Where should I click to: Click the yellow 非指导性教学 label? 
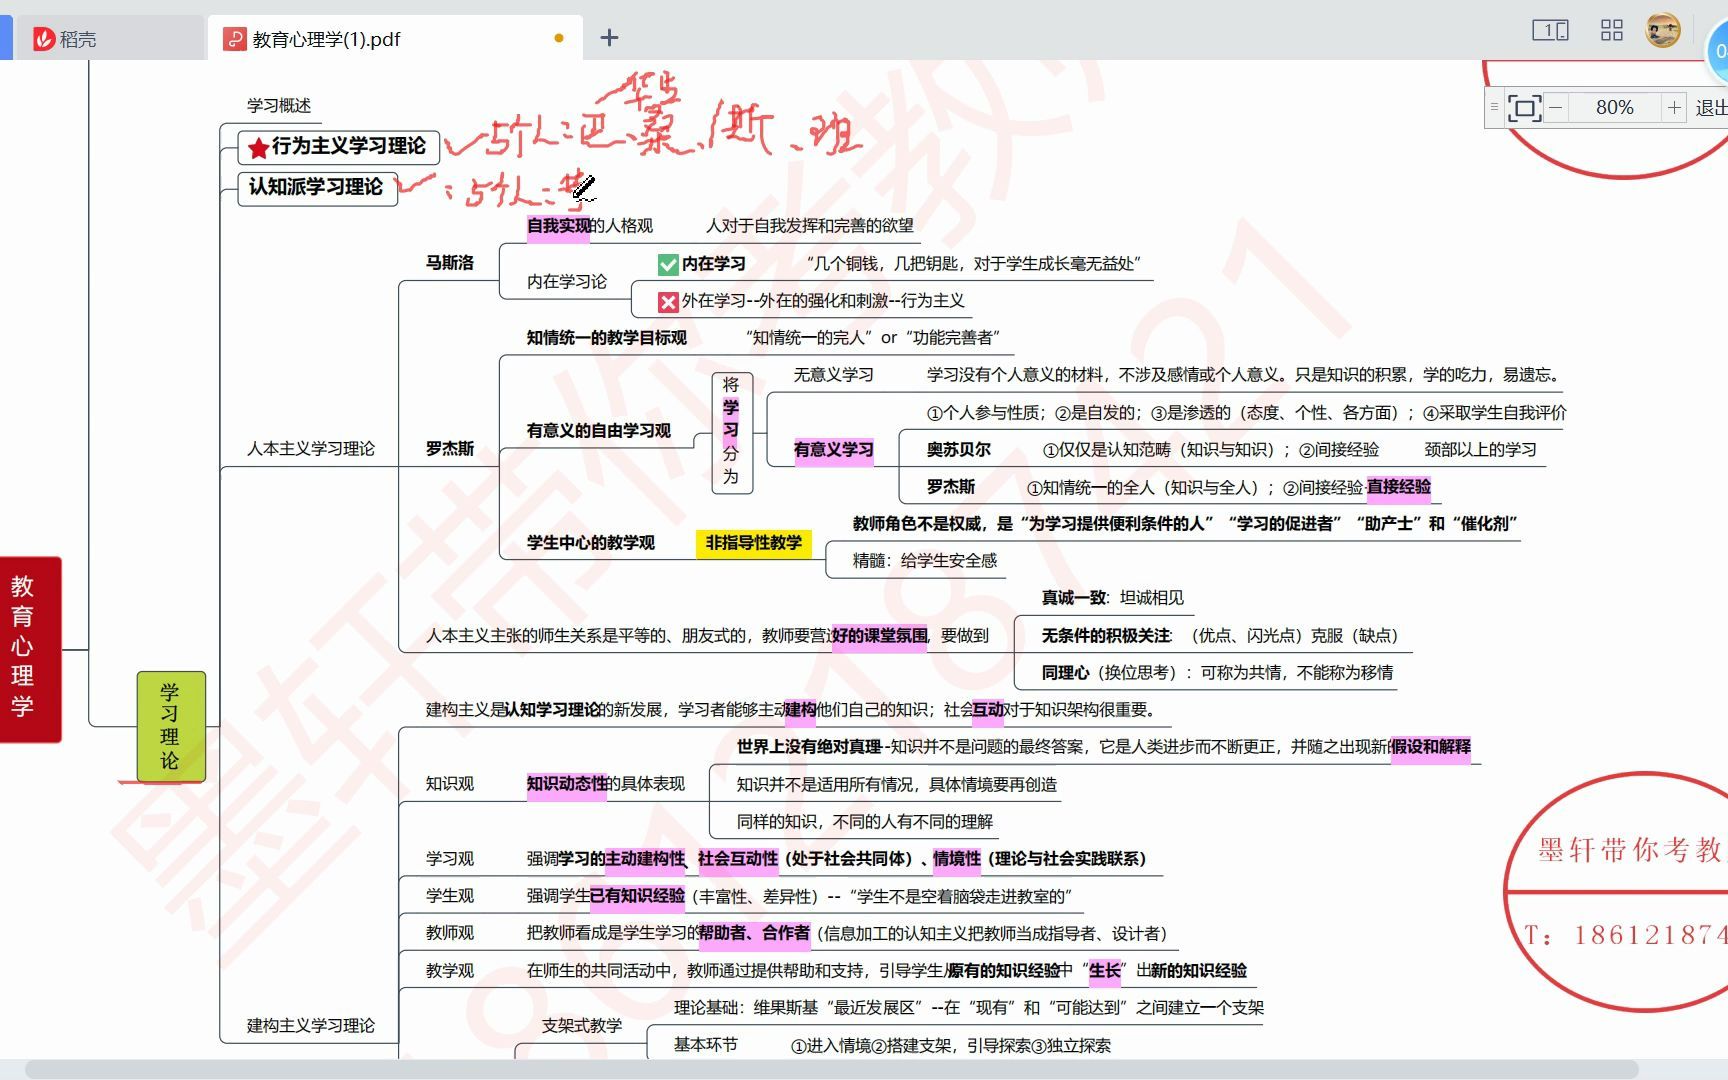point(754,542)
